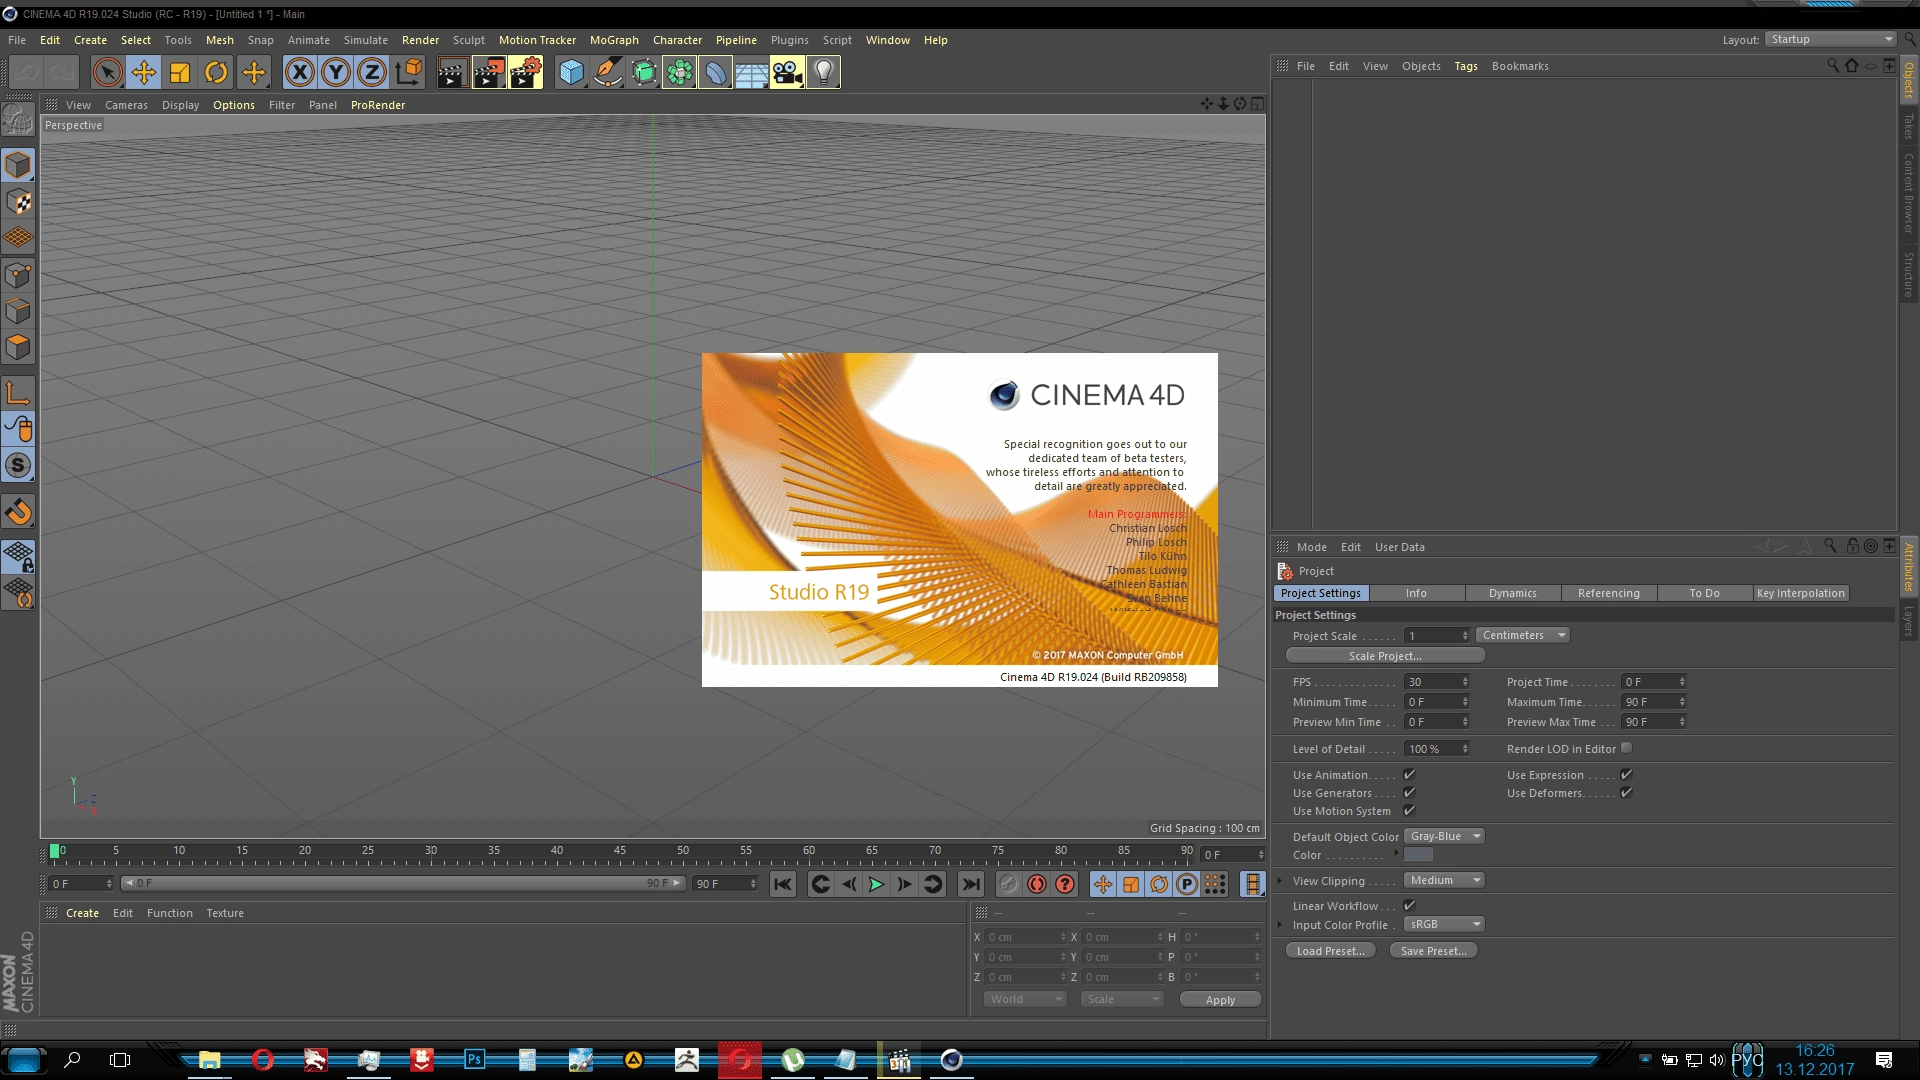Switch to the Dynamics tab

pyautogui.click(x=1512, y=594)
